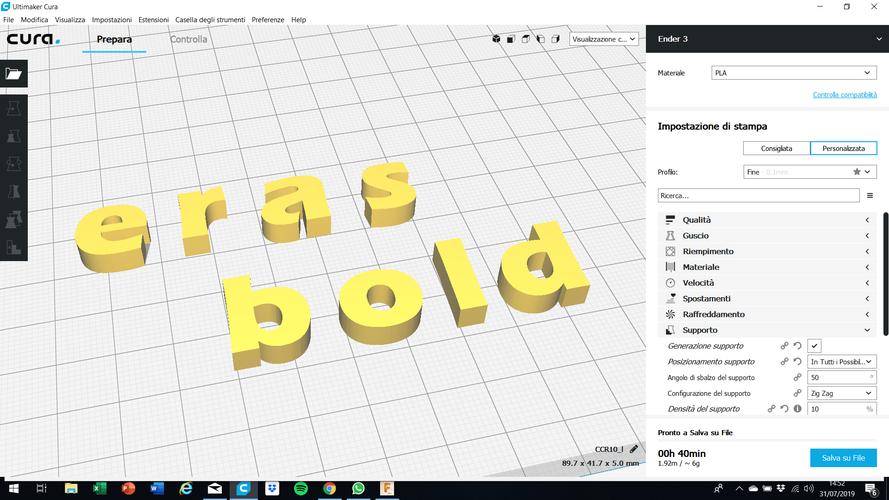This screenshot has height=500, width=889.
Task: Open WhatsApp from the taskbar
Action: (x=358, y=489)
